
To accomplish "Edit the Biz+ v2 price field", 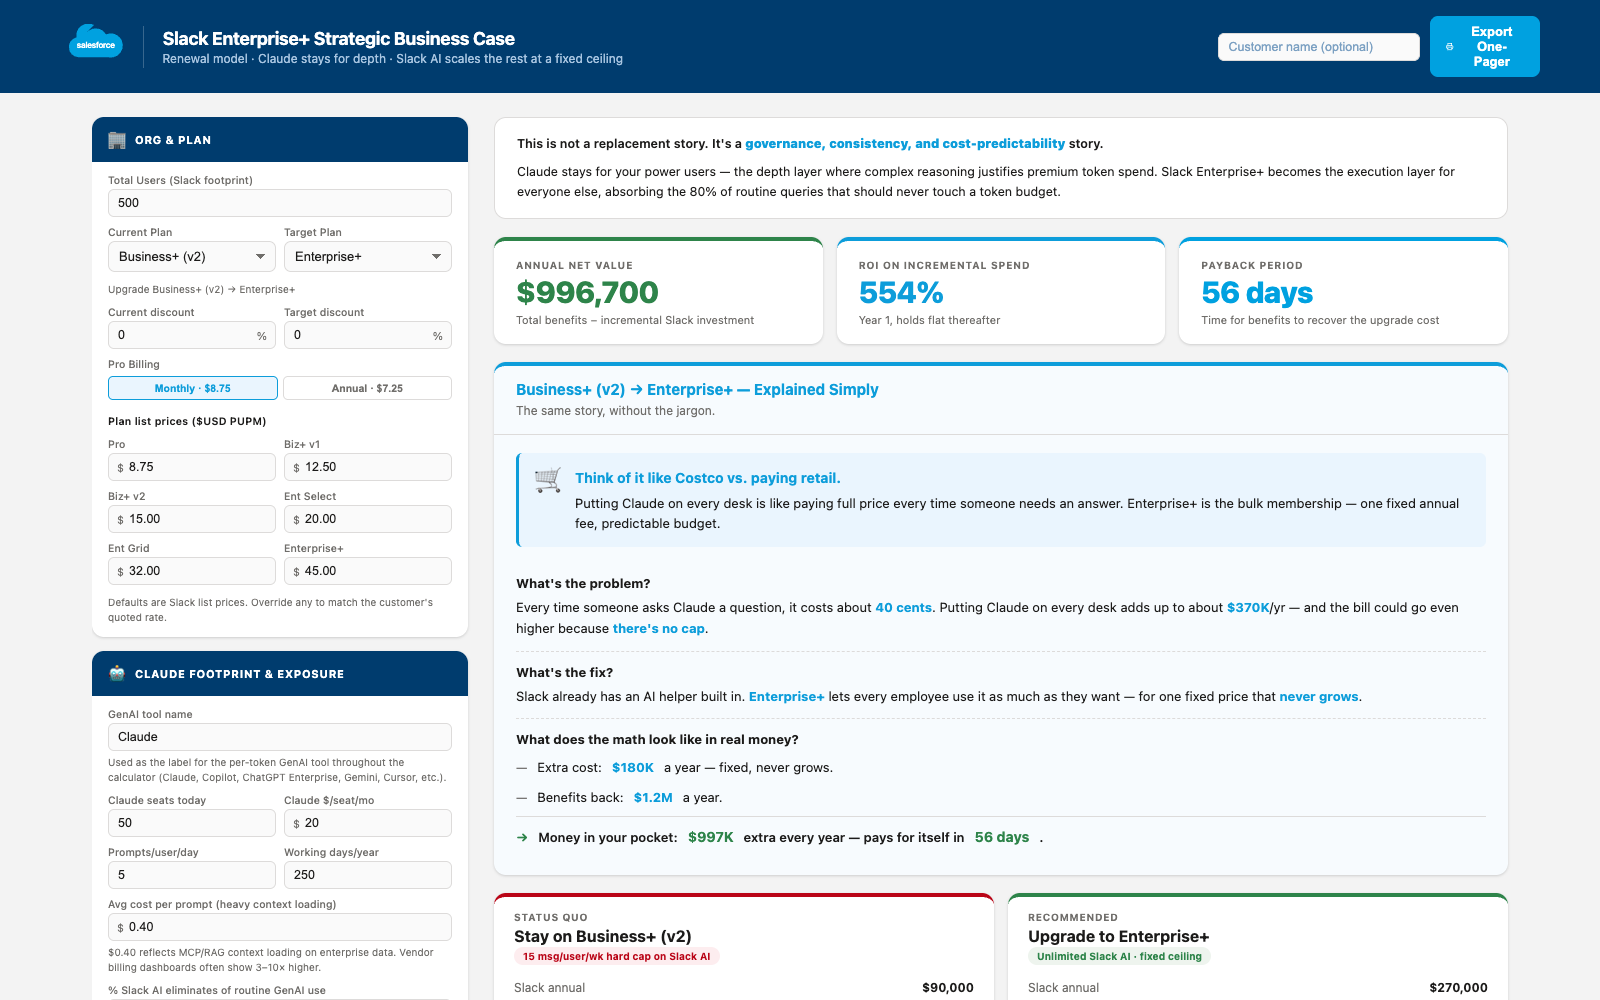I will point(192,519).
